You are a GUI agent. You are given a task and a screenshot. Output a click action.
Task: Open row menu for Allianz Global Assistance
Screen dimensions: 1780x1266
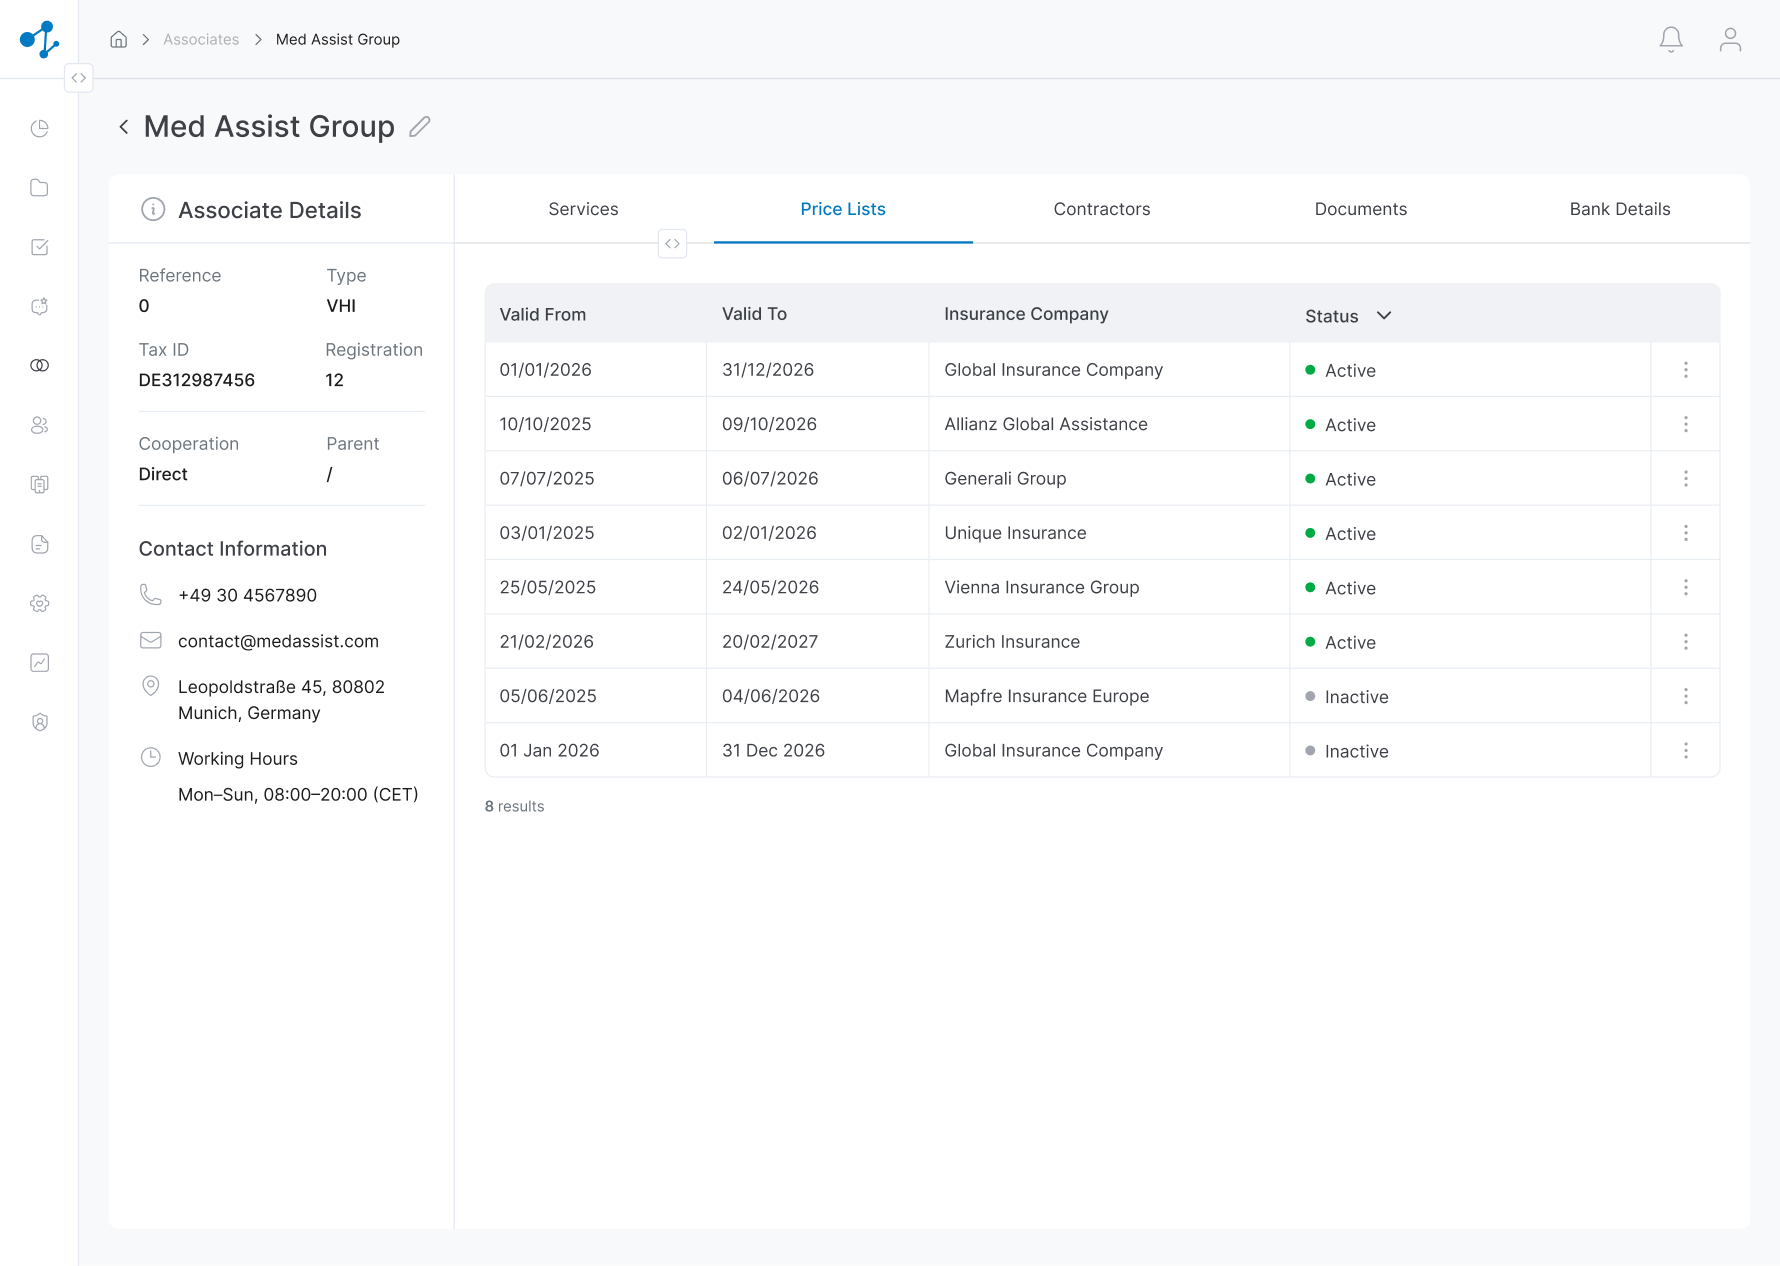click(x=1685, y=424)
